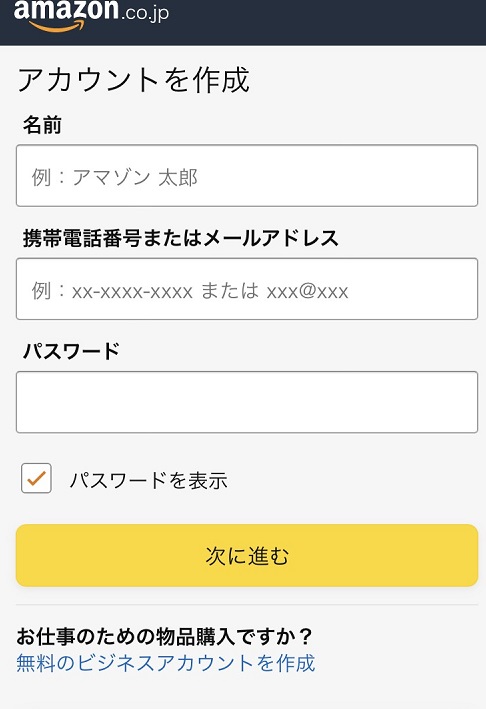Viewport: 486px width, 709px height.
Task: Tick the パスワードを表示 checkbox
Action: click(x=36, y=478)
